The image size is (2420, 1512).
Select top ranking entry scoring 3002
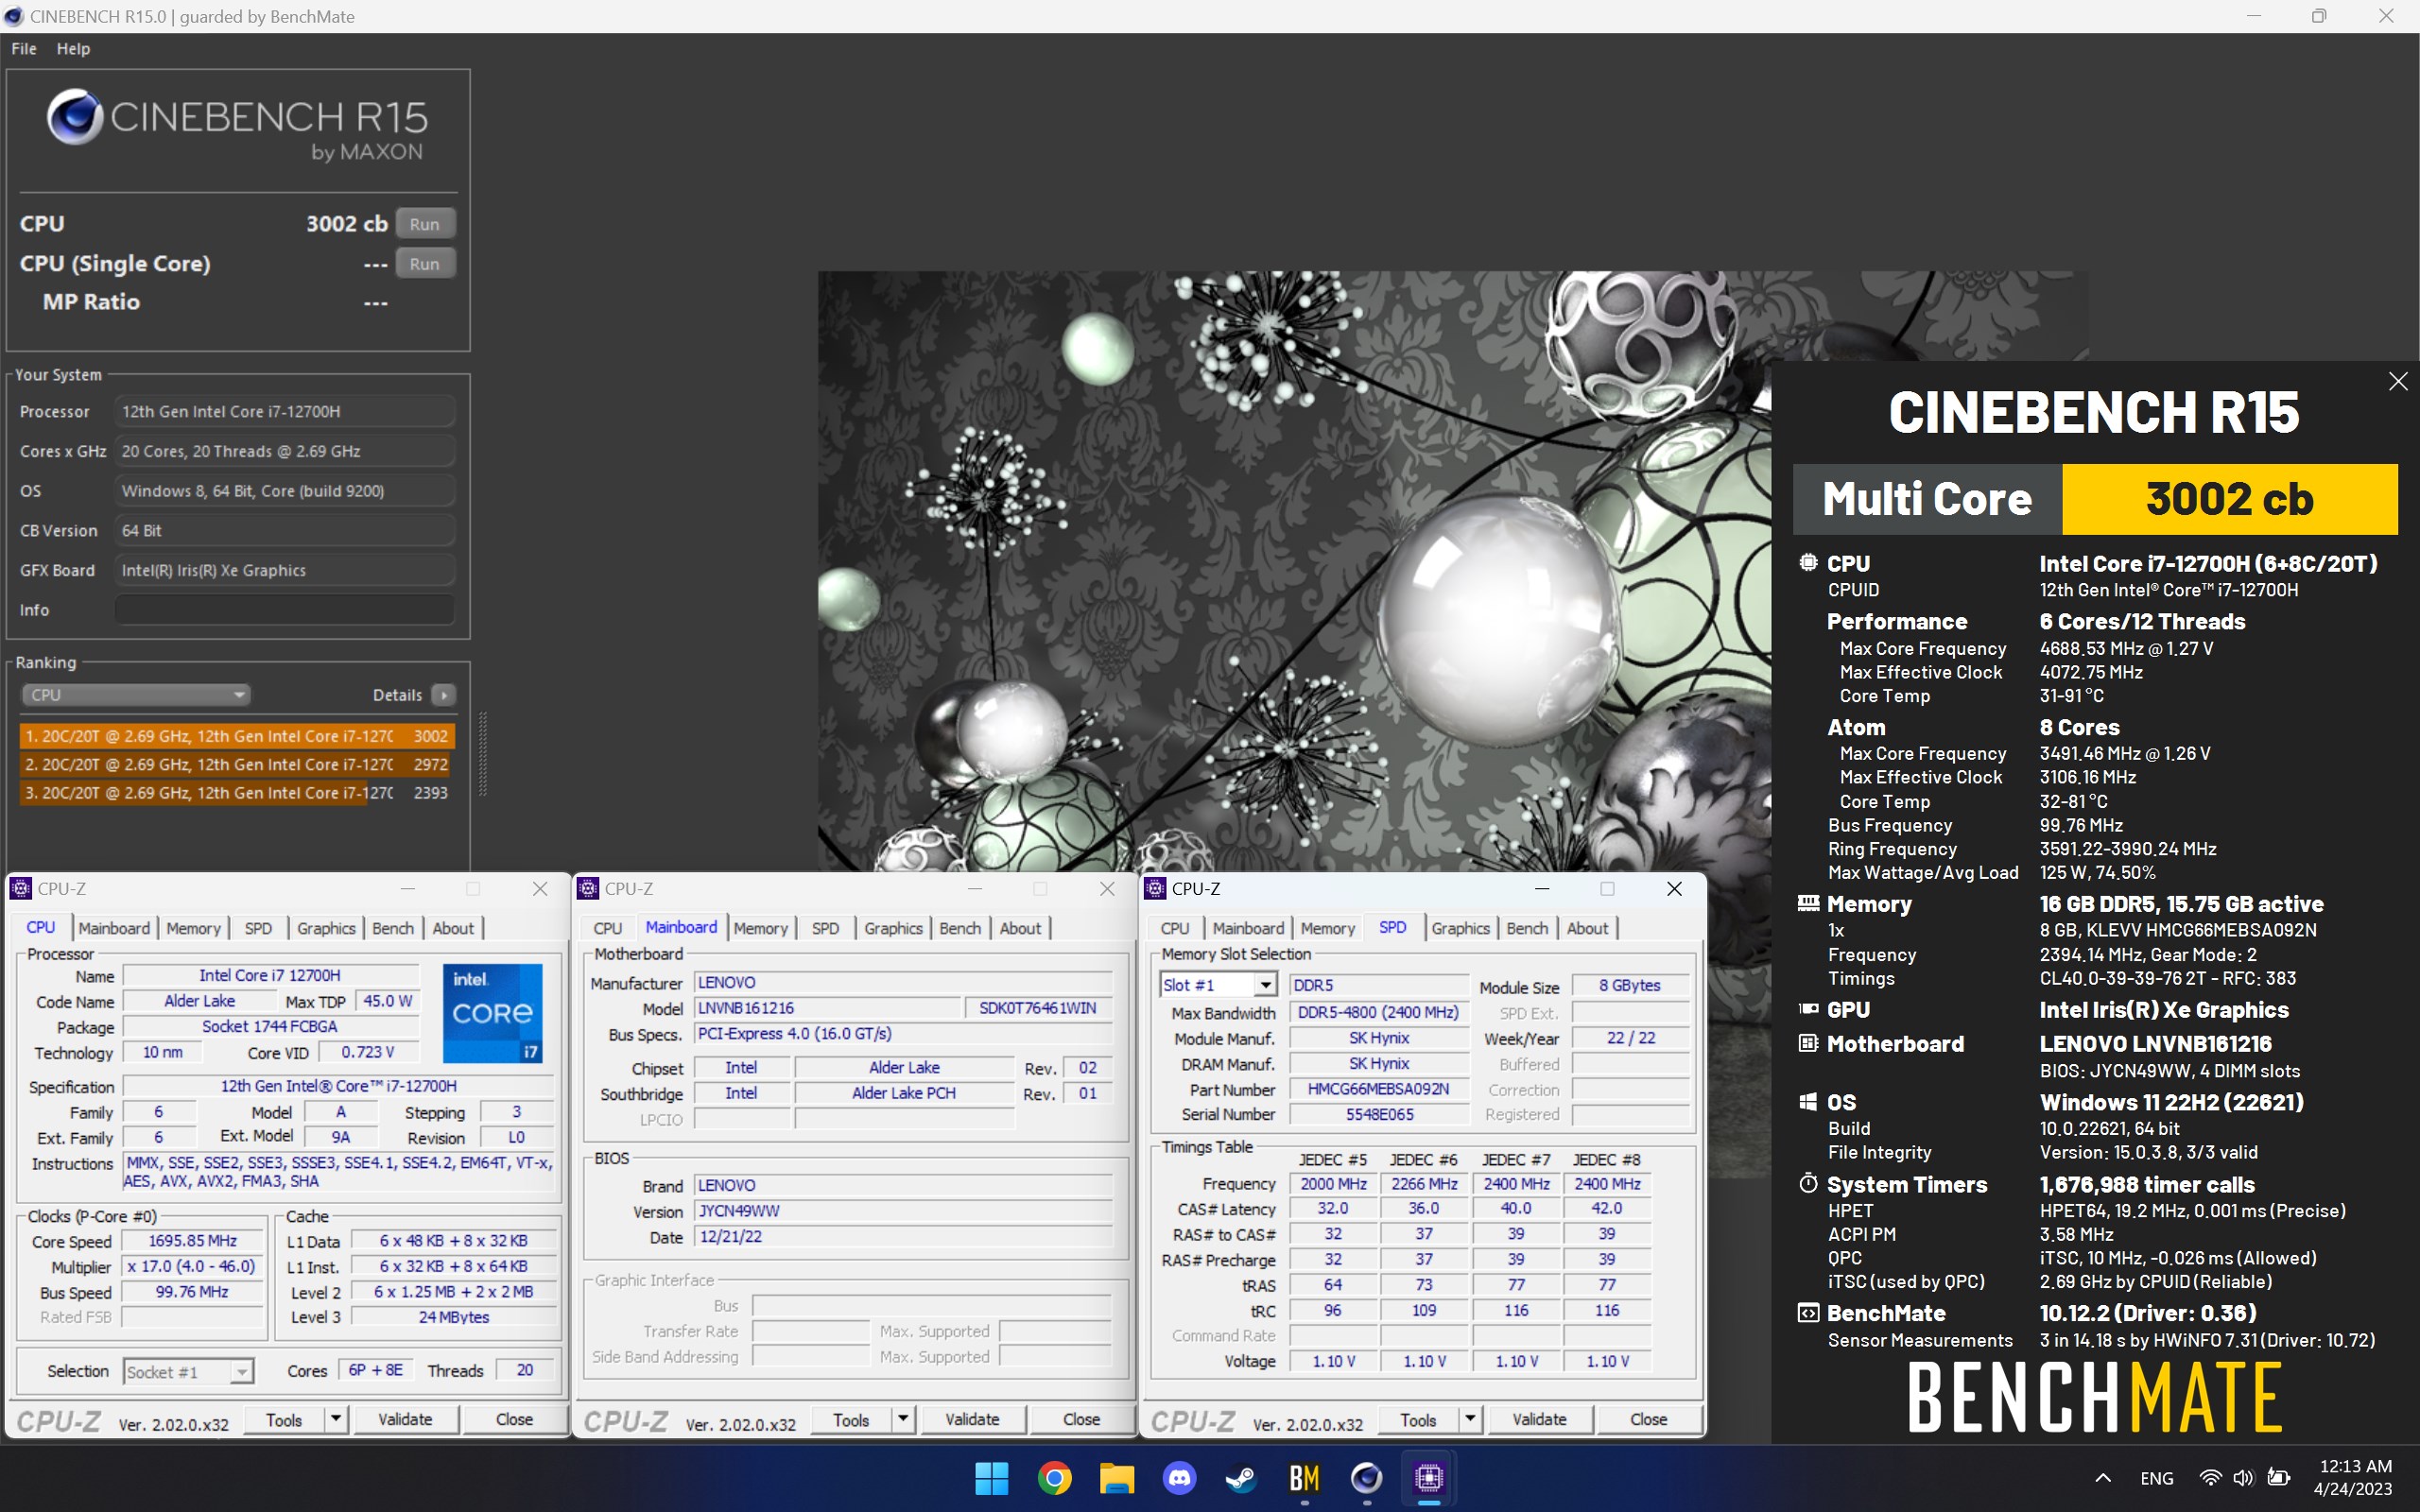pos(237,736)
